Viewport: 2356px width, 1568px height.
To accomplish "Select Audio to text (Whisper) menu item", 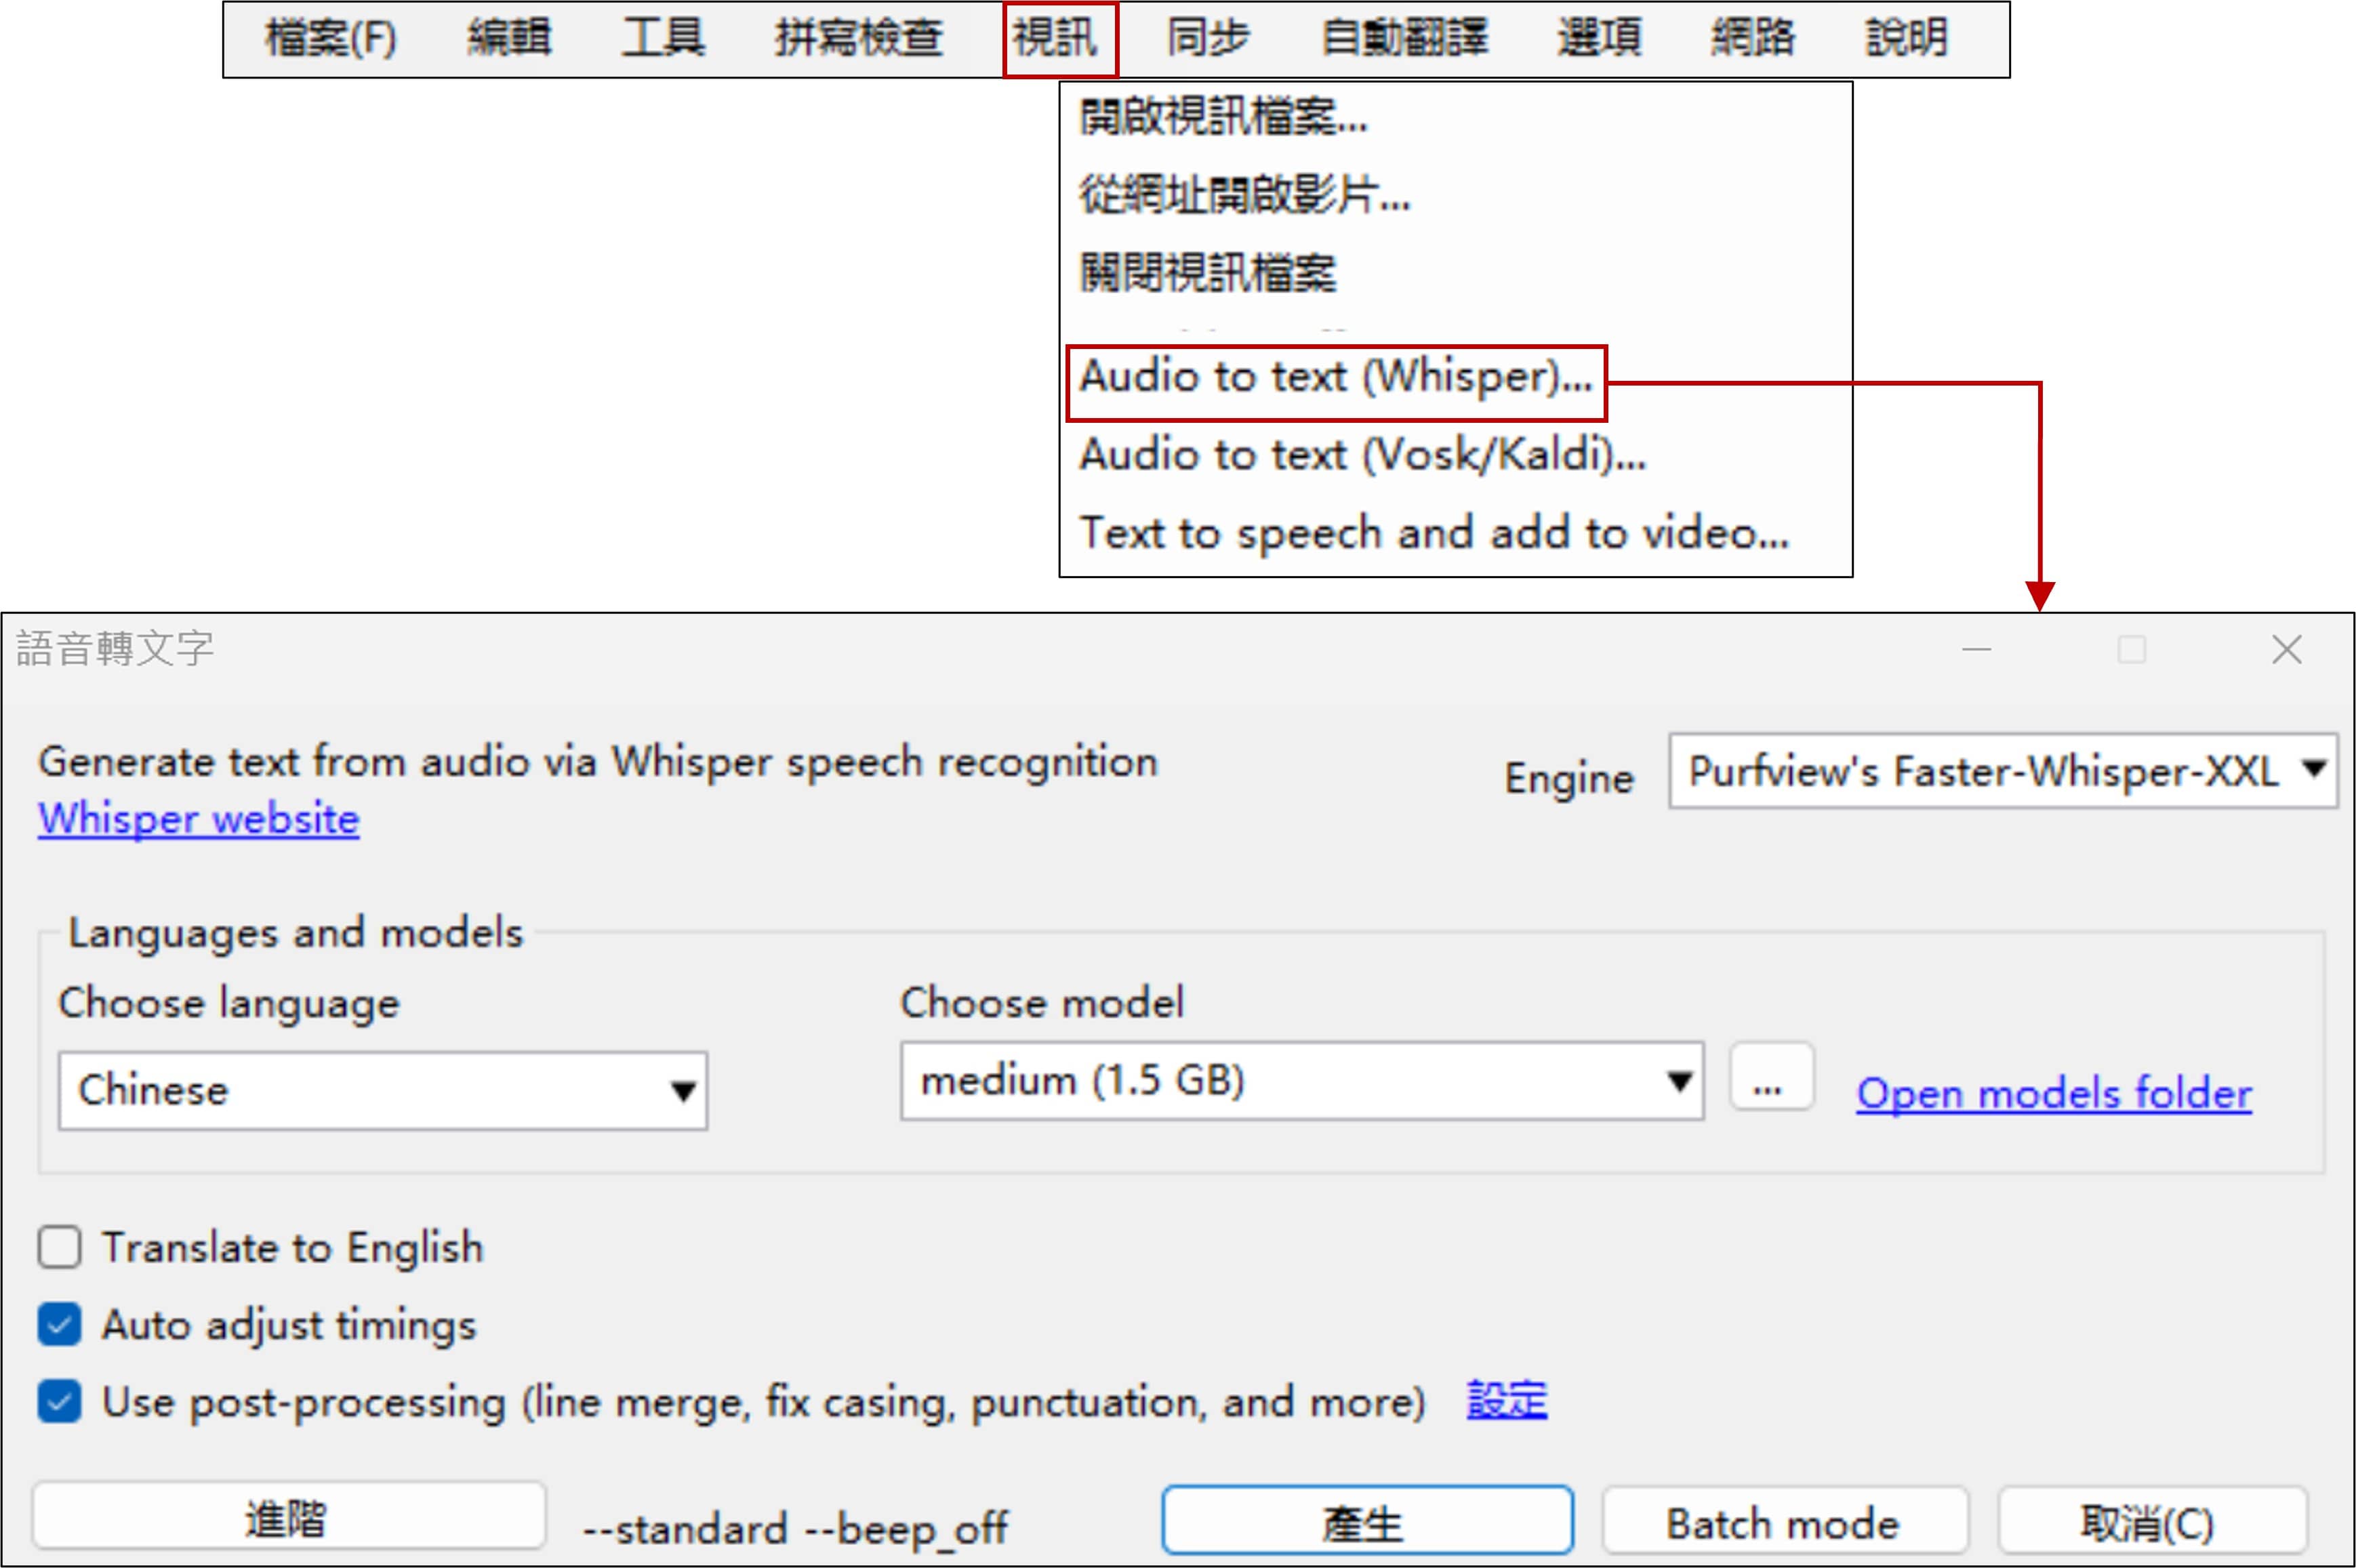I will [x=1335, y=378].
